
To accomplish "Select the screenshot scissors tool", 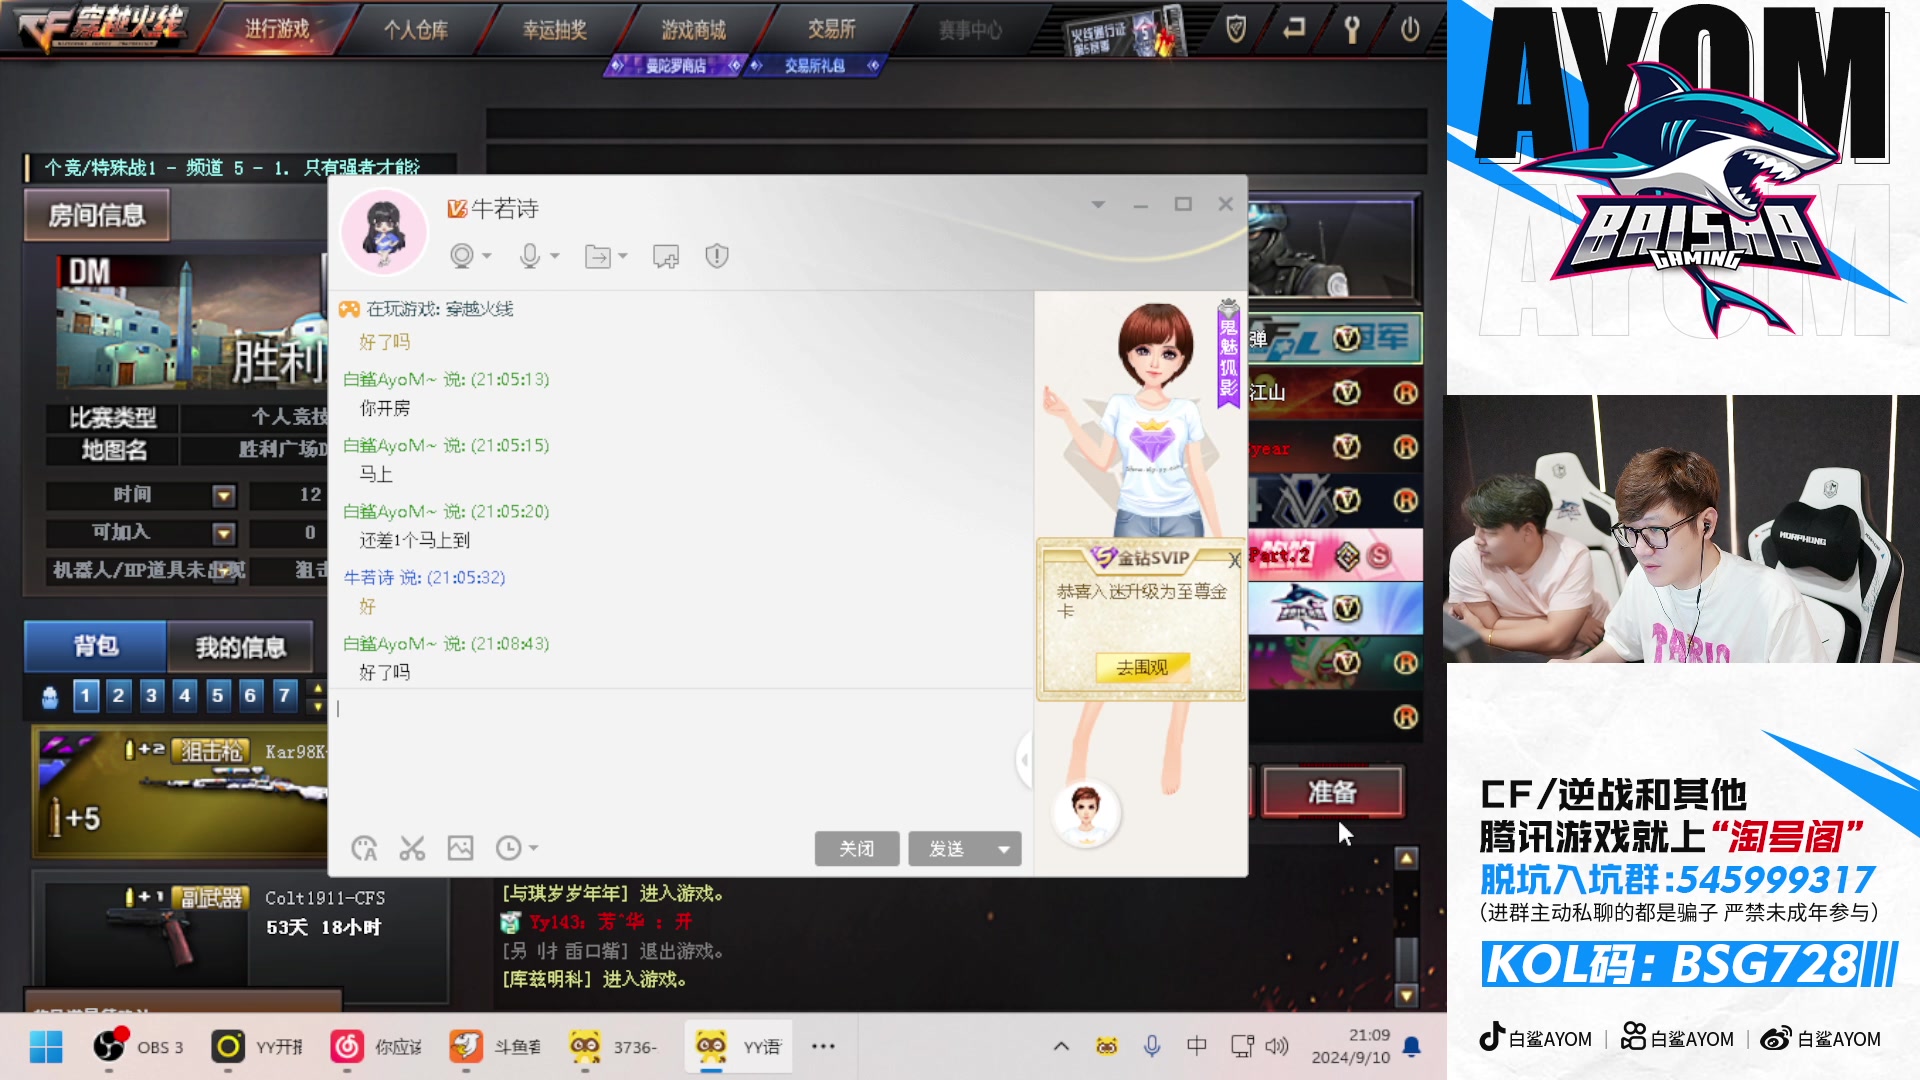I will coord(412,849).
